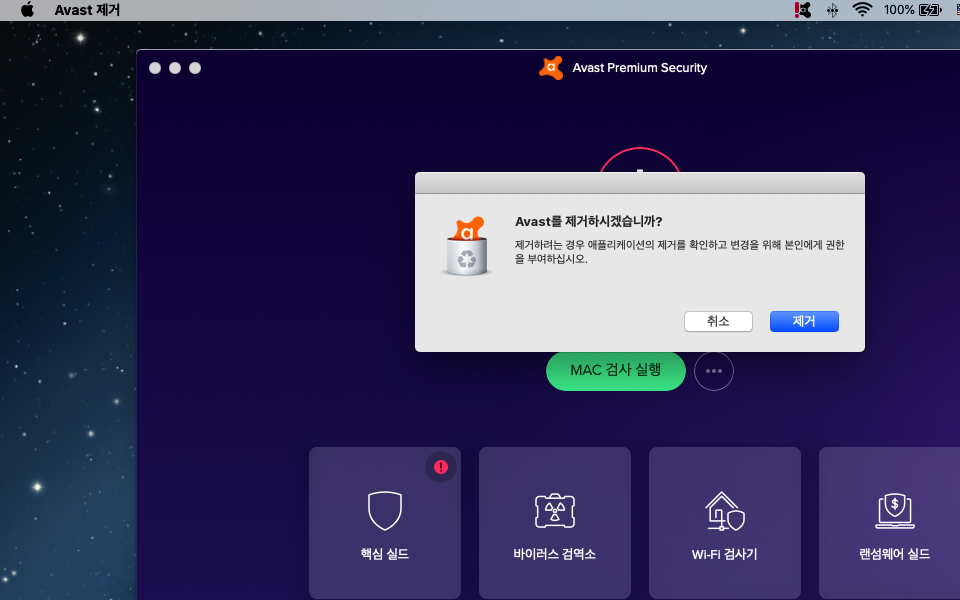This screenshot has width=960, height=600.
Task: Click the Avast trash can icon in dialog
Action: coord(467,247)
